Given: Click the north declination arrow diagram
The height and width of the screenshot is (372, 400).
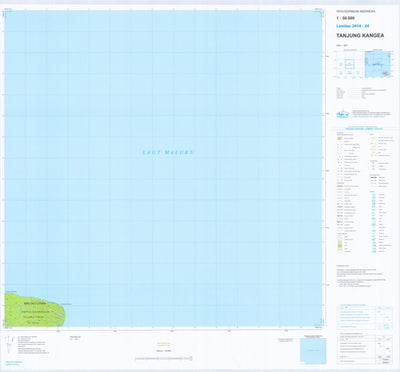Looking at the screenshot, I should coord(9,345).
